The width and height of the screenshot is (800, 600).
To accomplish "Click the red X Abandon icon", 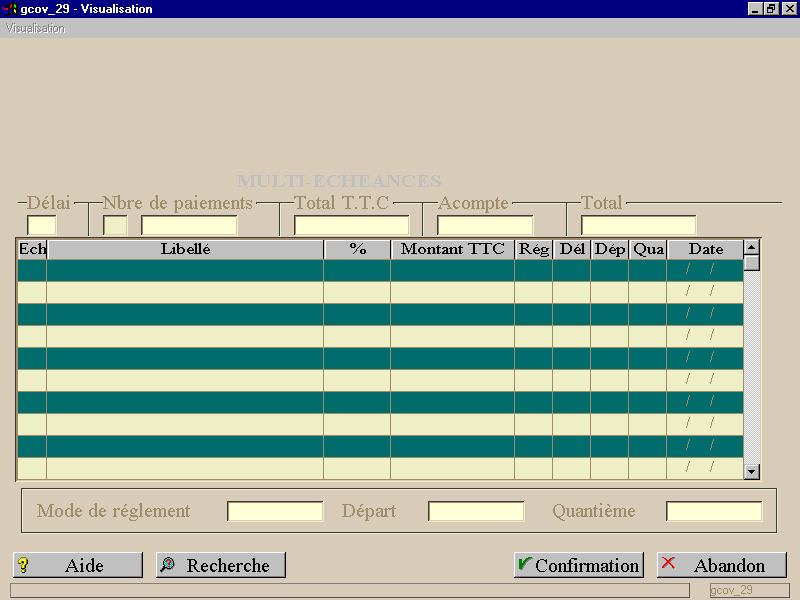I will click(668, 563).
